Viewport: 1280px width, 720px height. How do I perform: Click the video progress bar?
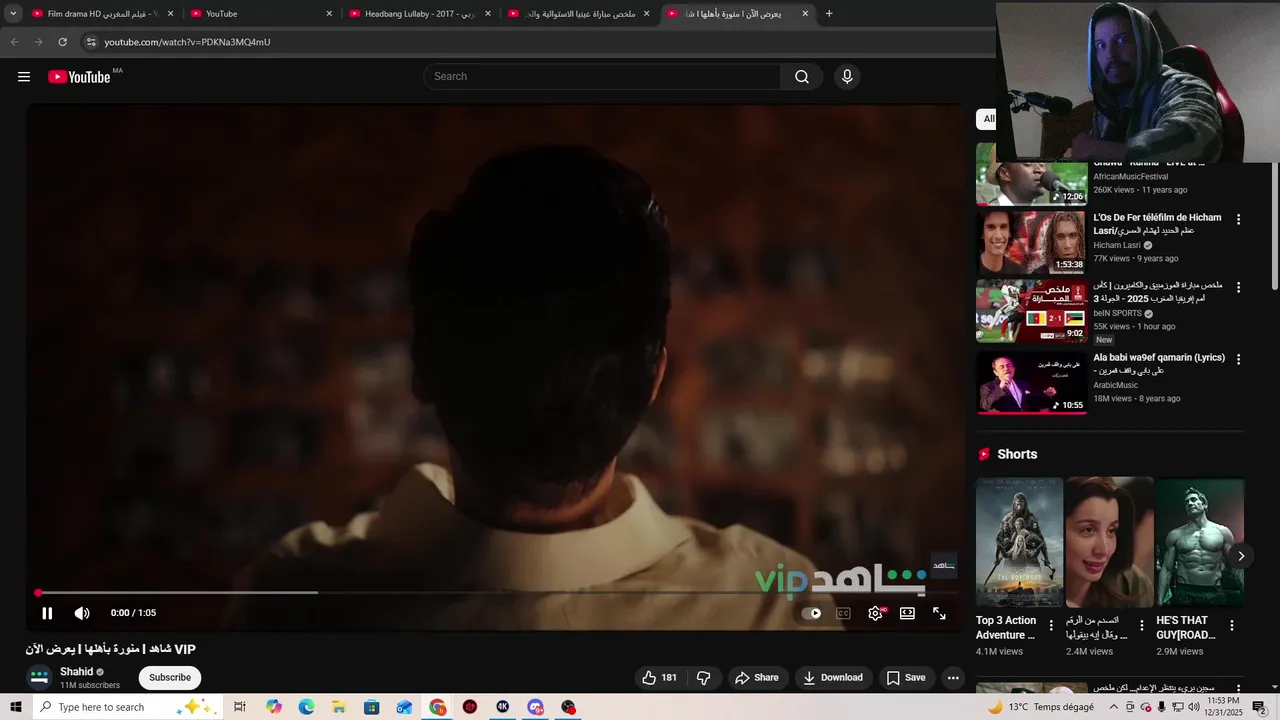click(x=494, y=593)
